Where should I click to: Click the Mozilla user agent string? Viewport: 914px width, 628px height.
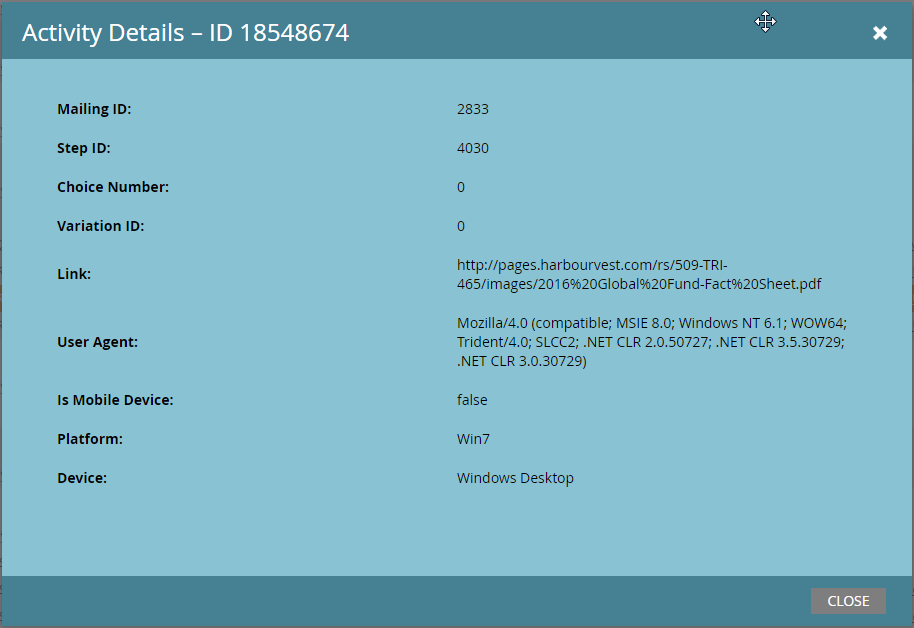[652, 342]
